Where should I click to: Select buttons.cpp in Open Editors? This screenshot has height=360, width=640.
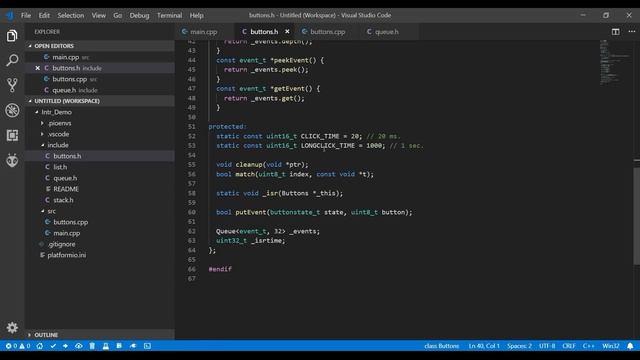(100, 79)
